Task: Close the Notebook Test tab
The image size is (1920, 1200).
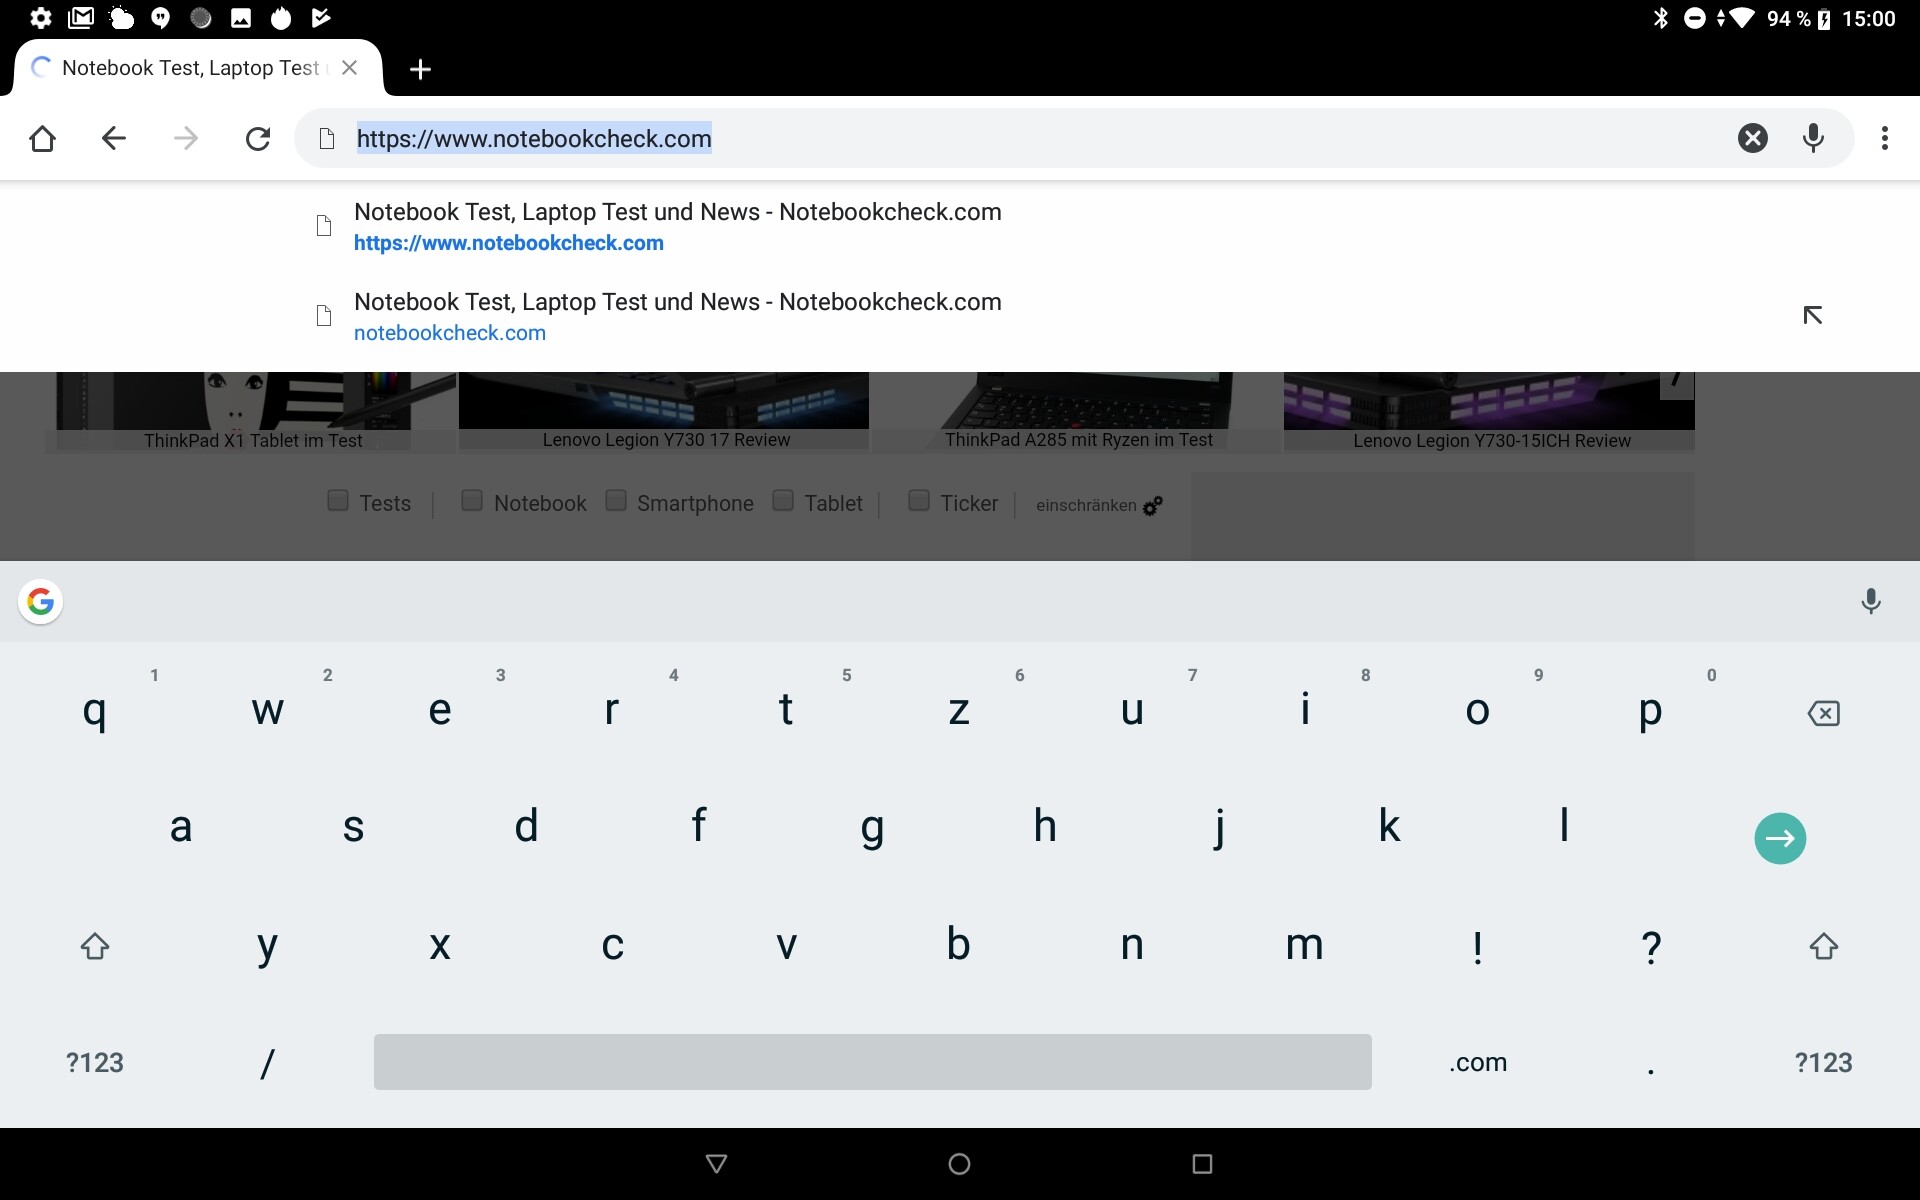Action: tap(349, 68)
